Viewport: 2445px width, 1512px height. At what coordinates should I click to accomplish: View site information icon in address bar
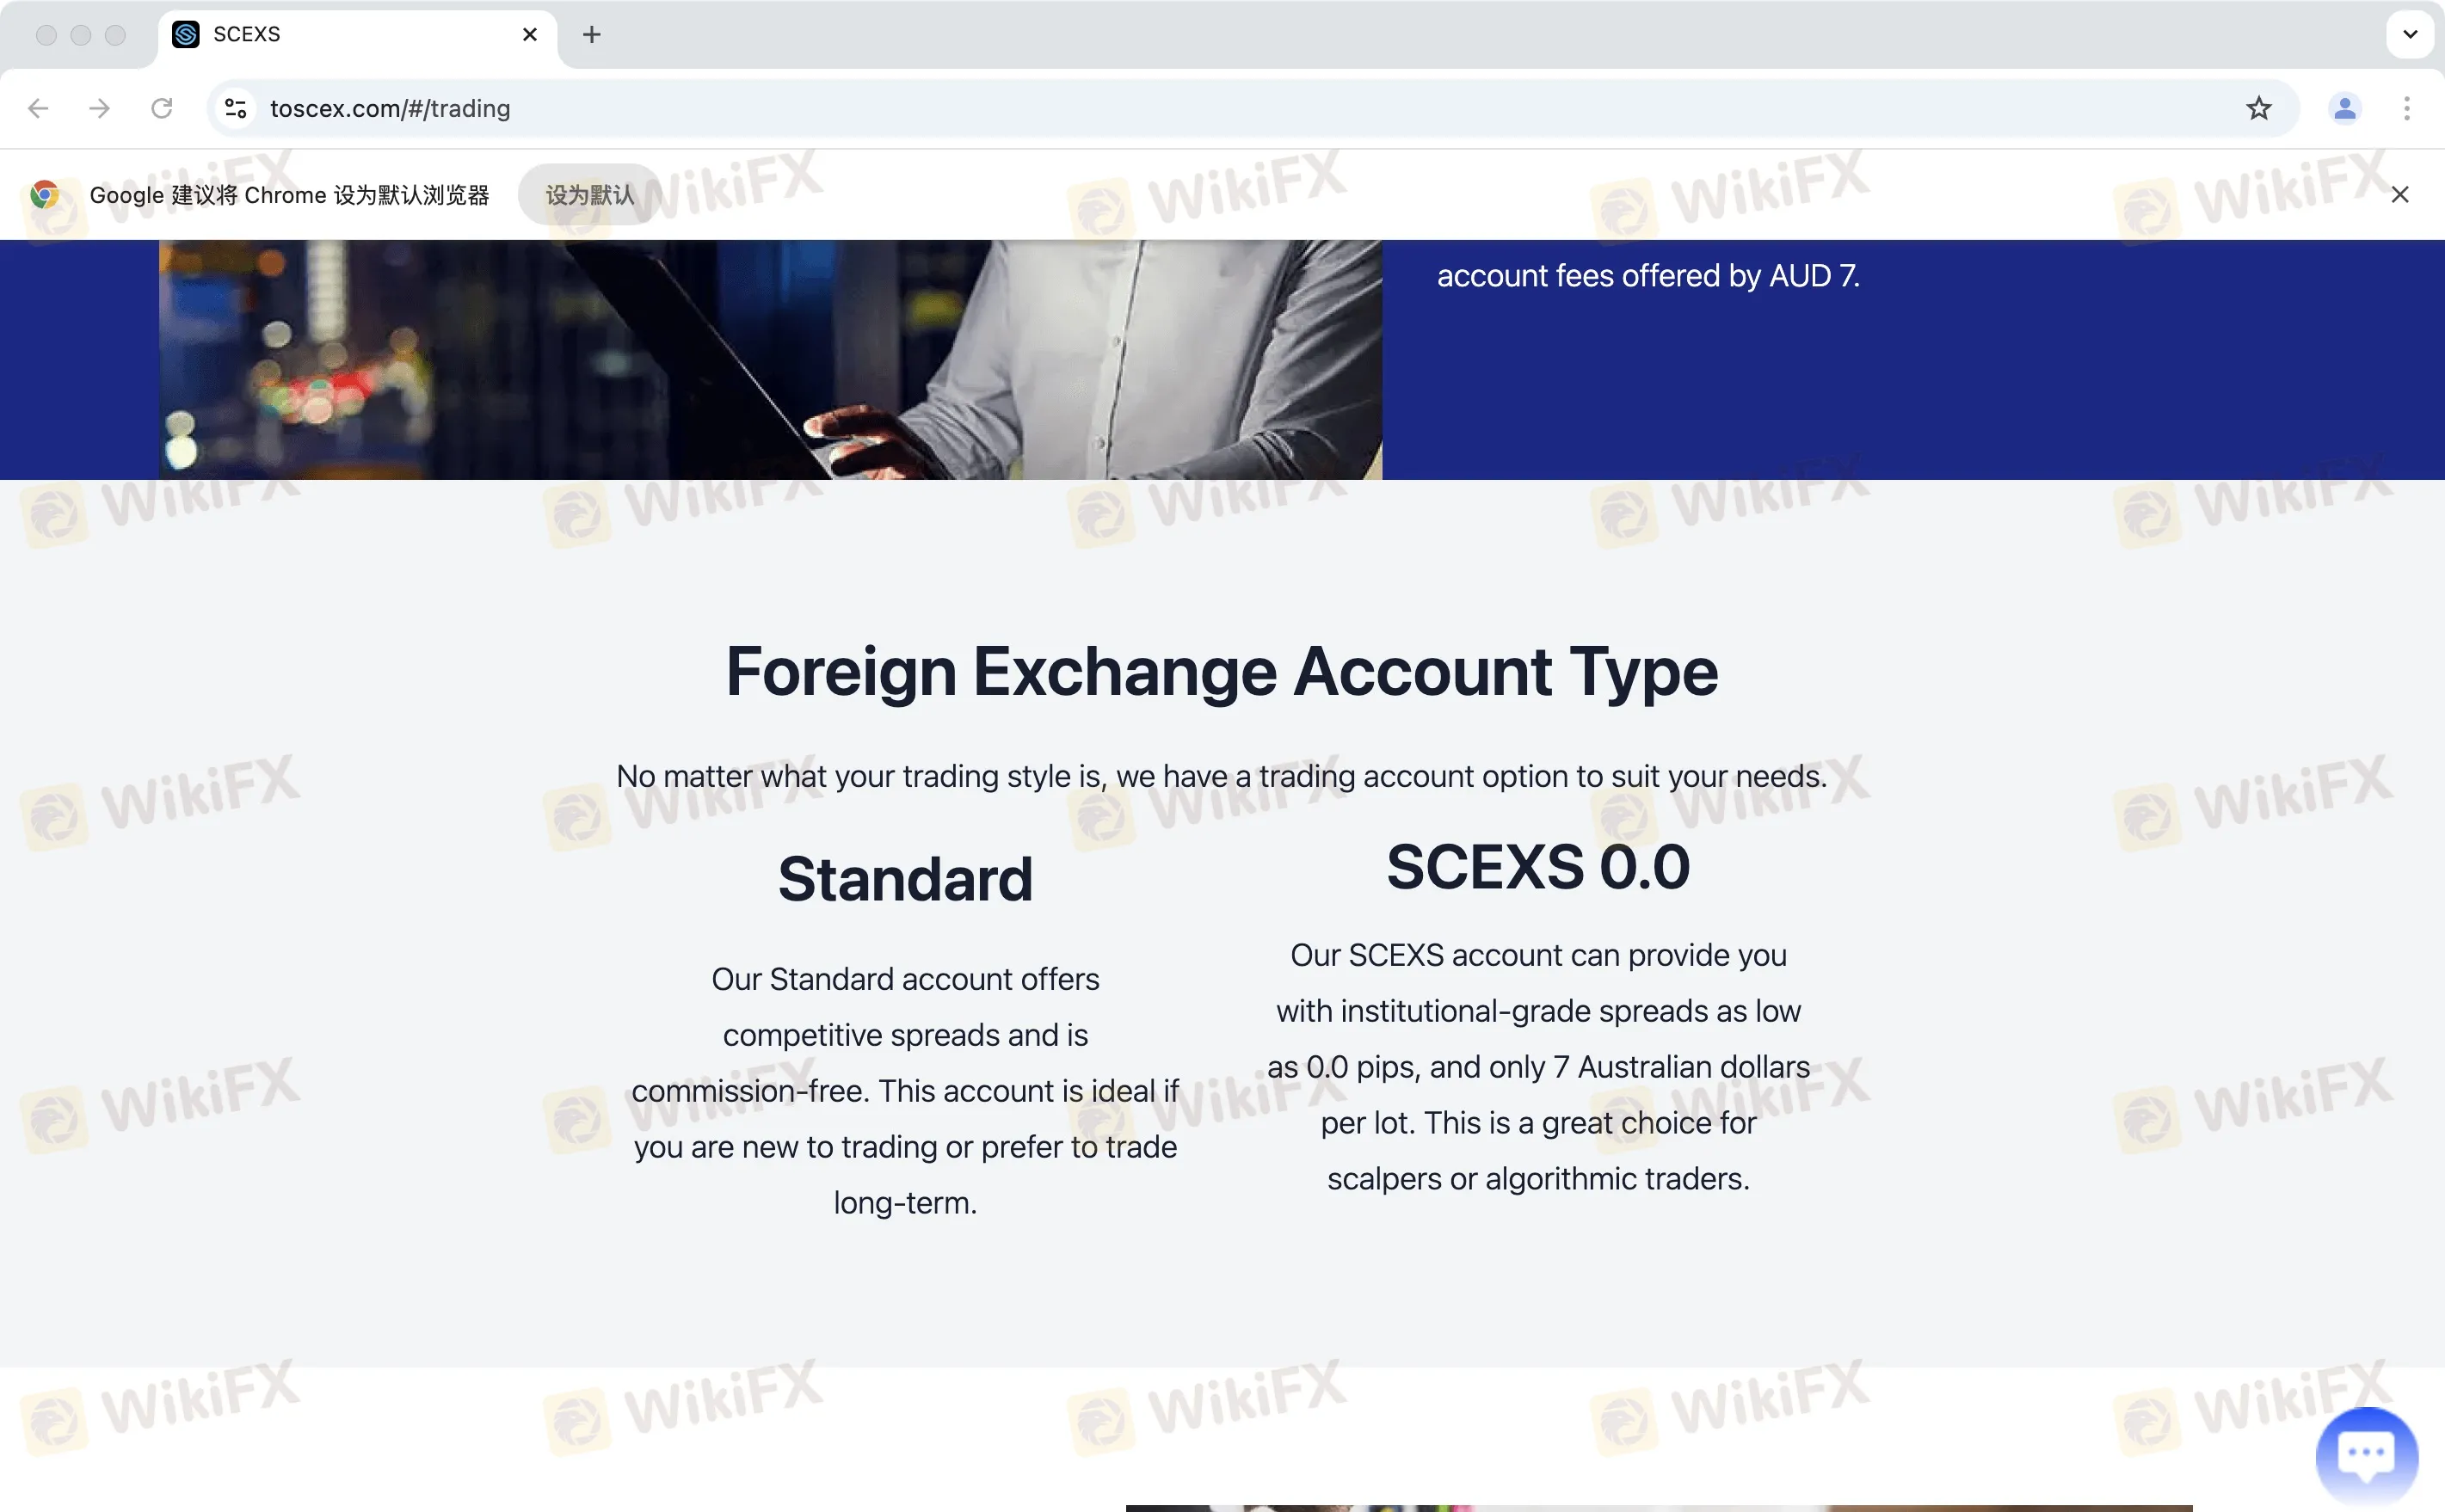[x=236, y=108]
